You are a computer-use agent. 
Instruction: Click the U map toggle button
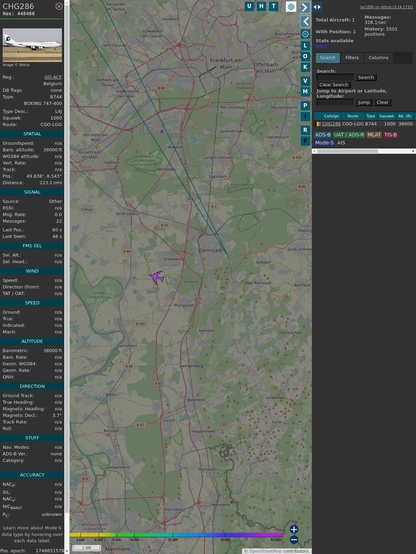[249, 6]
